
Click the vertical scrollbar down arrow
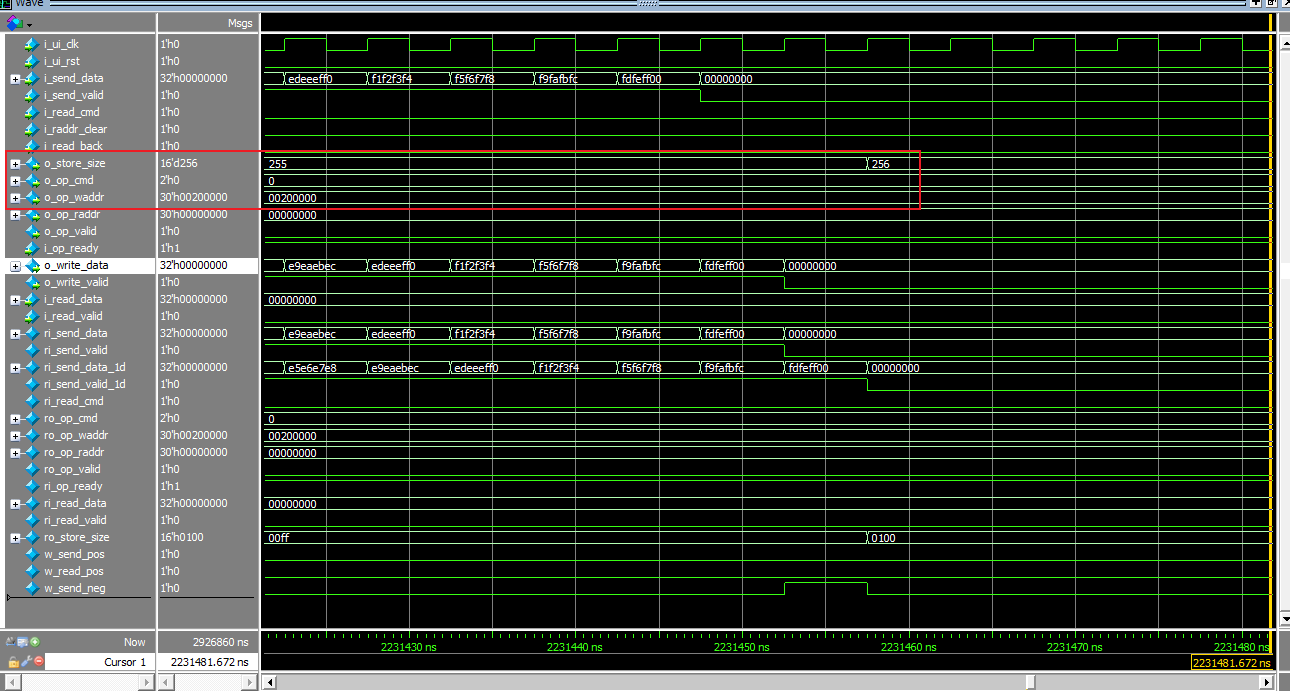1284,620
